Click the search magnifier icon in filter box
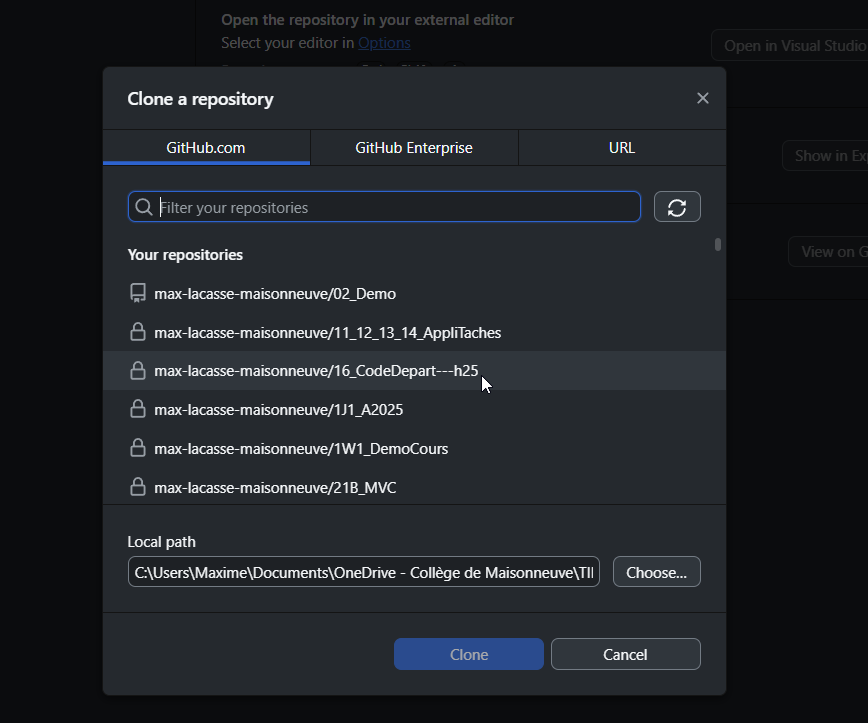 [x=143, y=207]
